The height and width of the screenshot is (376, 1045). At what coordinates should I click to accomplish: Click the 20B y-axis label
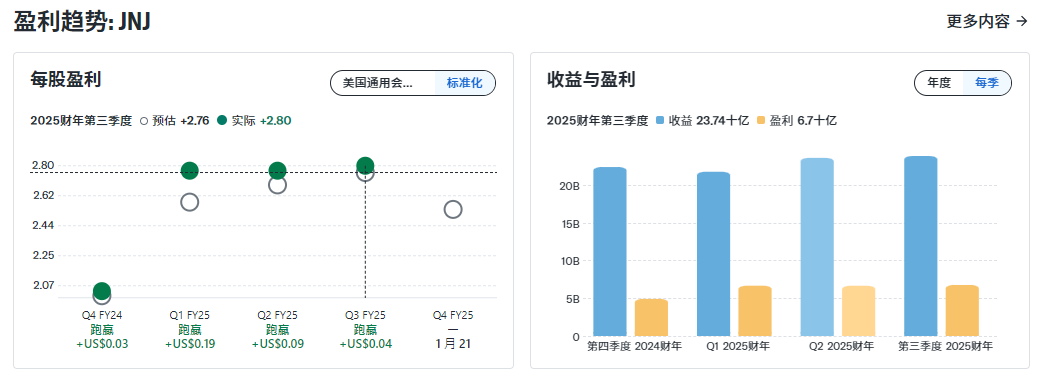(x=571, y=186)
